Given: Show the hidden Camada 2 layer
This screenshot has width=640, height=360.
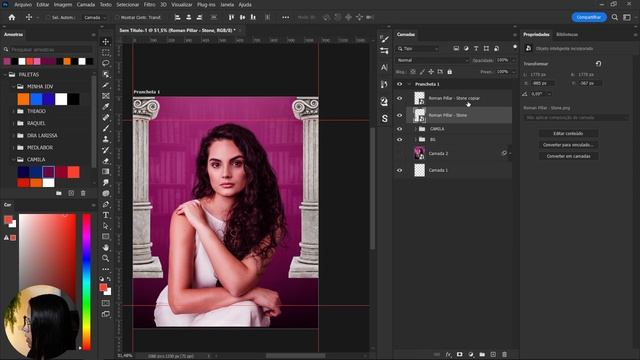Looking at the screenshot, I should (400, 153).
